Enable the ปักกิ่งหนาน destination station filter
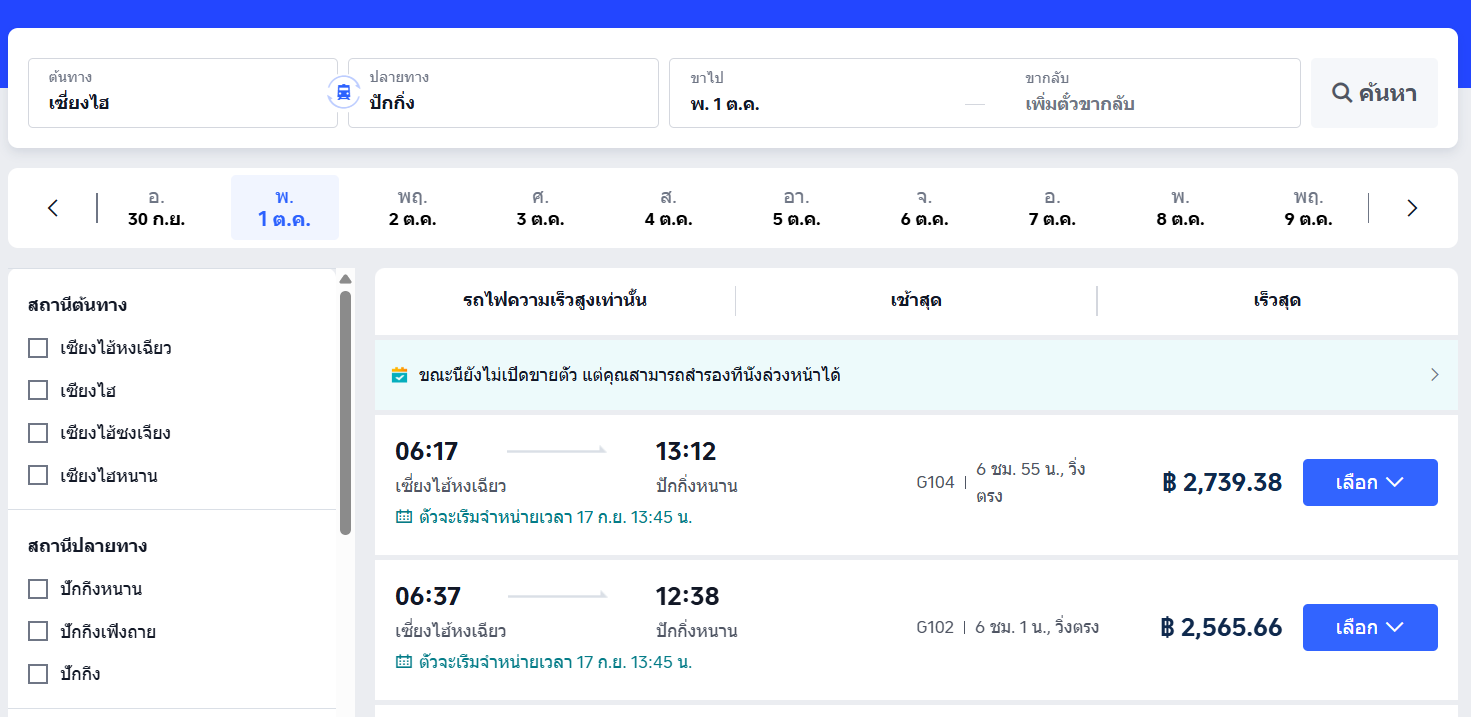Image resolution: width=1471 pixels, height=717 pixels. tap(37, 589)
